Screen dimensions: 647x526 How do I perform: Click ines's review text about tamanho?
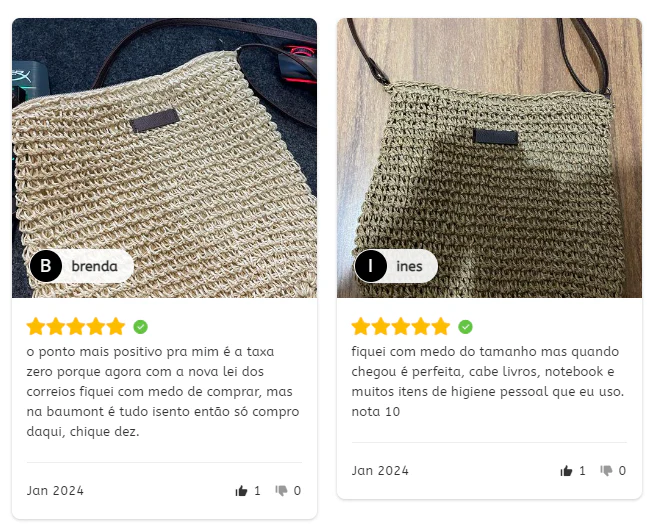point(488,382)
